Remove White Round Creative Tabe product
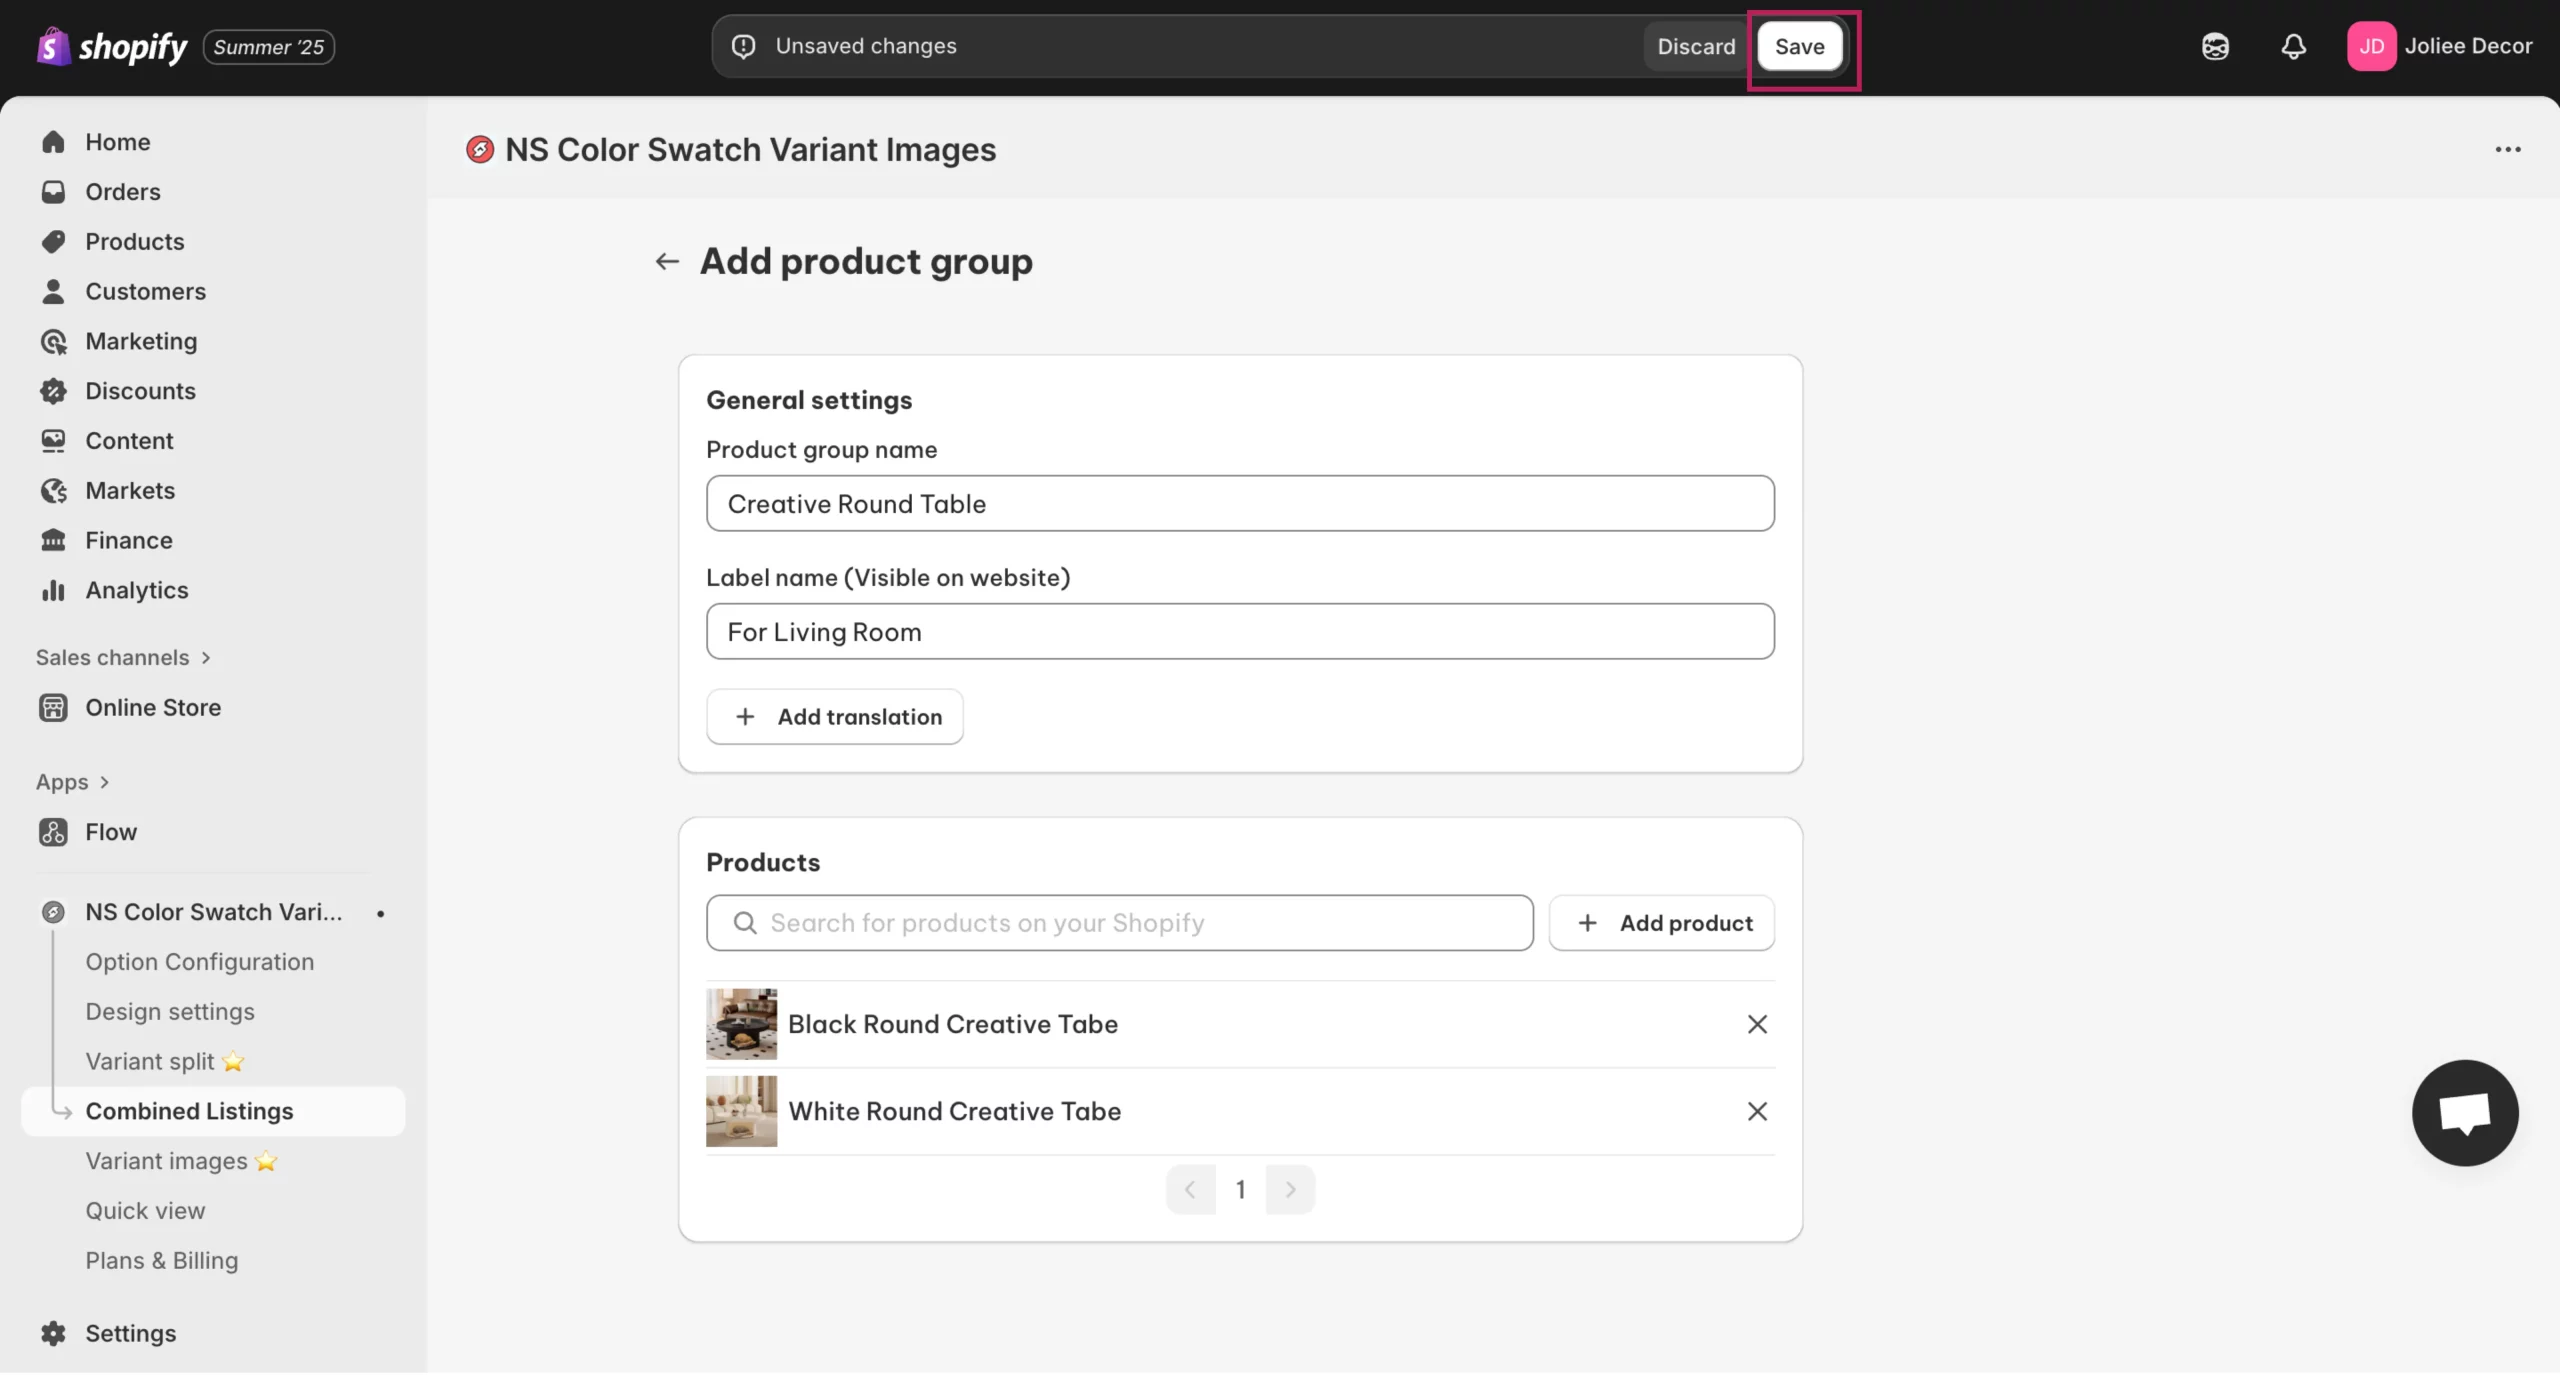This screenshot has width=2560, height=1379. [x=1757, y=1112]
